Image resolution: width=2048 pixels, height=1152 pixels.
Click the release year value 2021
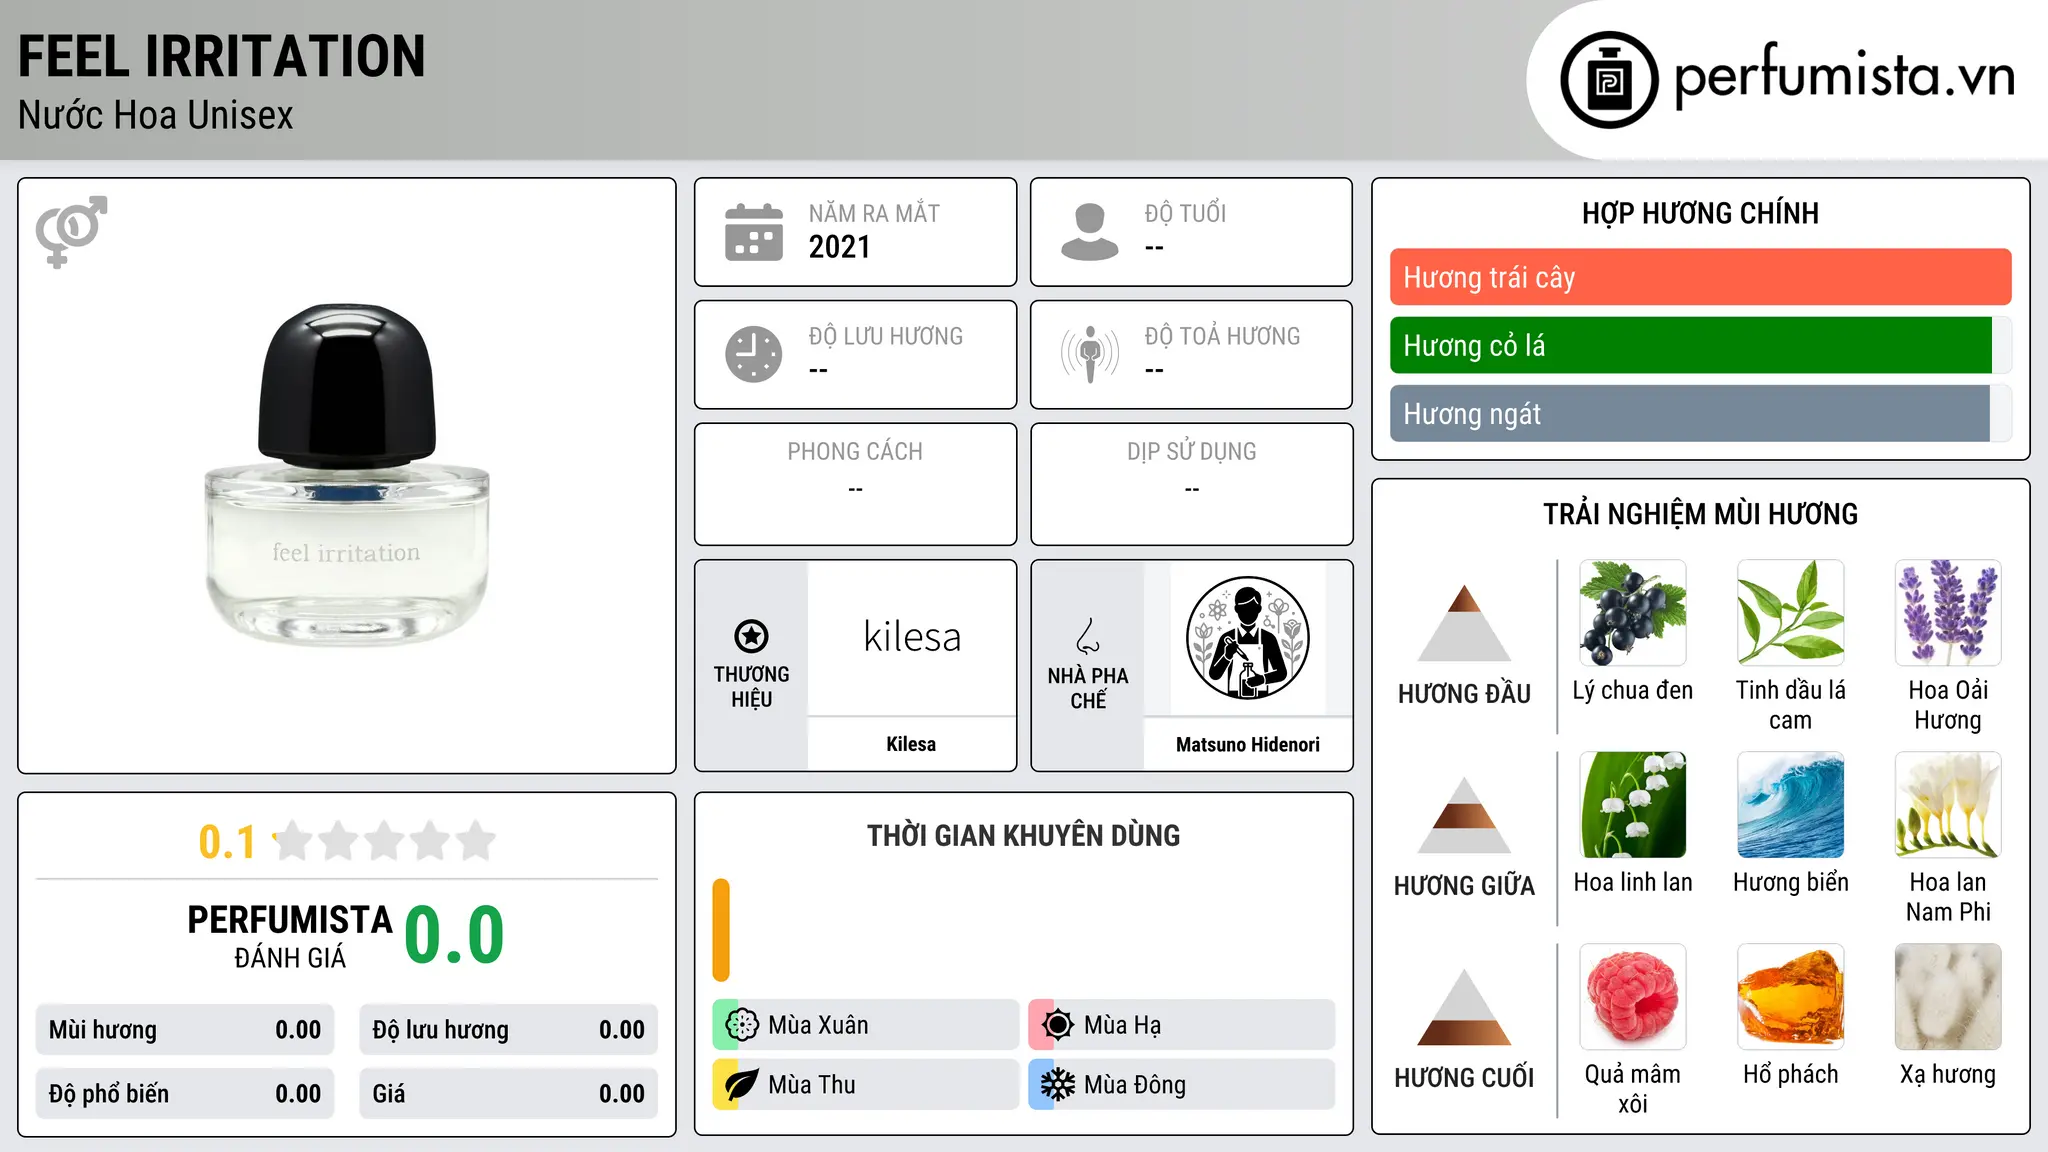(840, 247)
